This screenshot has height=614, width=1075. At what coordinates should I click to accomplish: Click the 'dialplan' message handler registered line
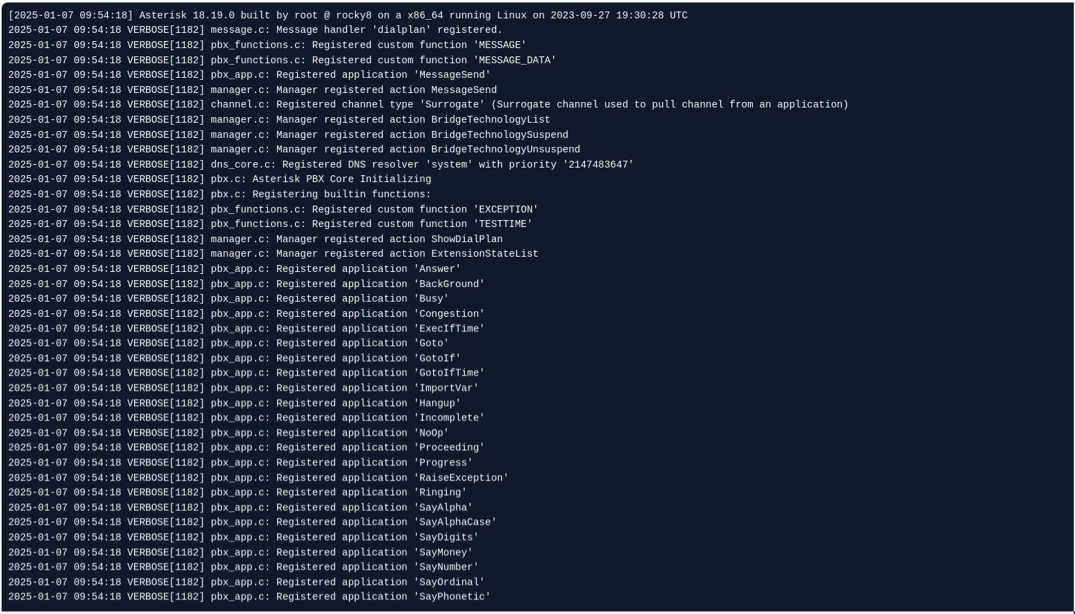(255, 30)
